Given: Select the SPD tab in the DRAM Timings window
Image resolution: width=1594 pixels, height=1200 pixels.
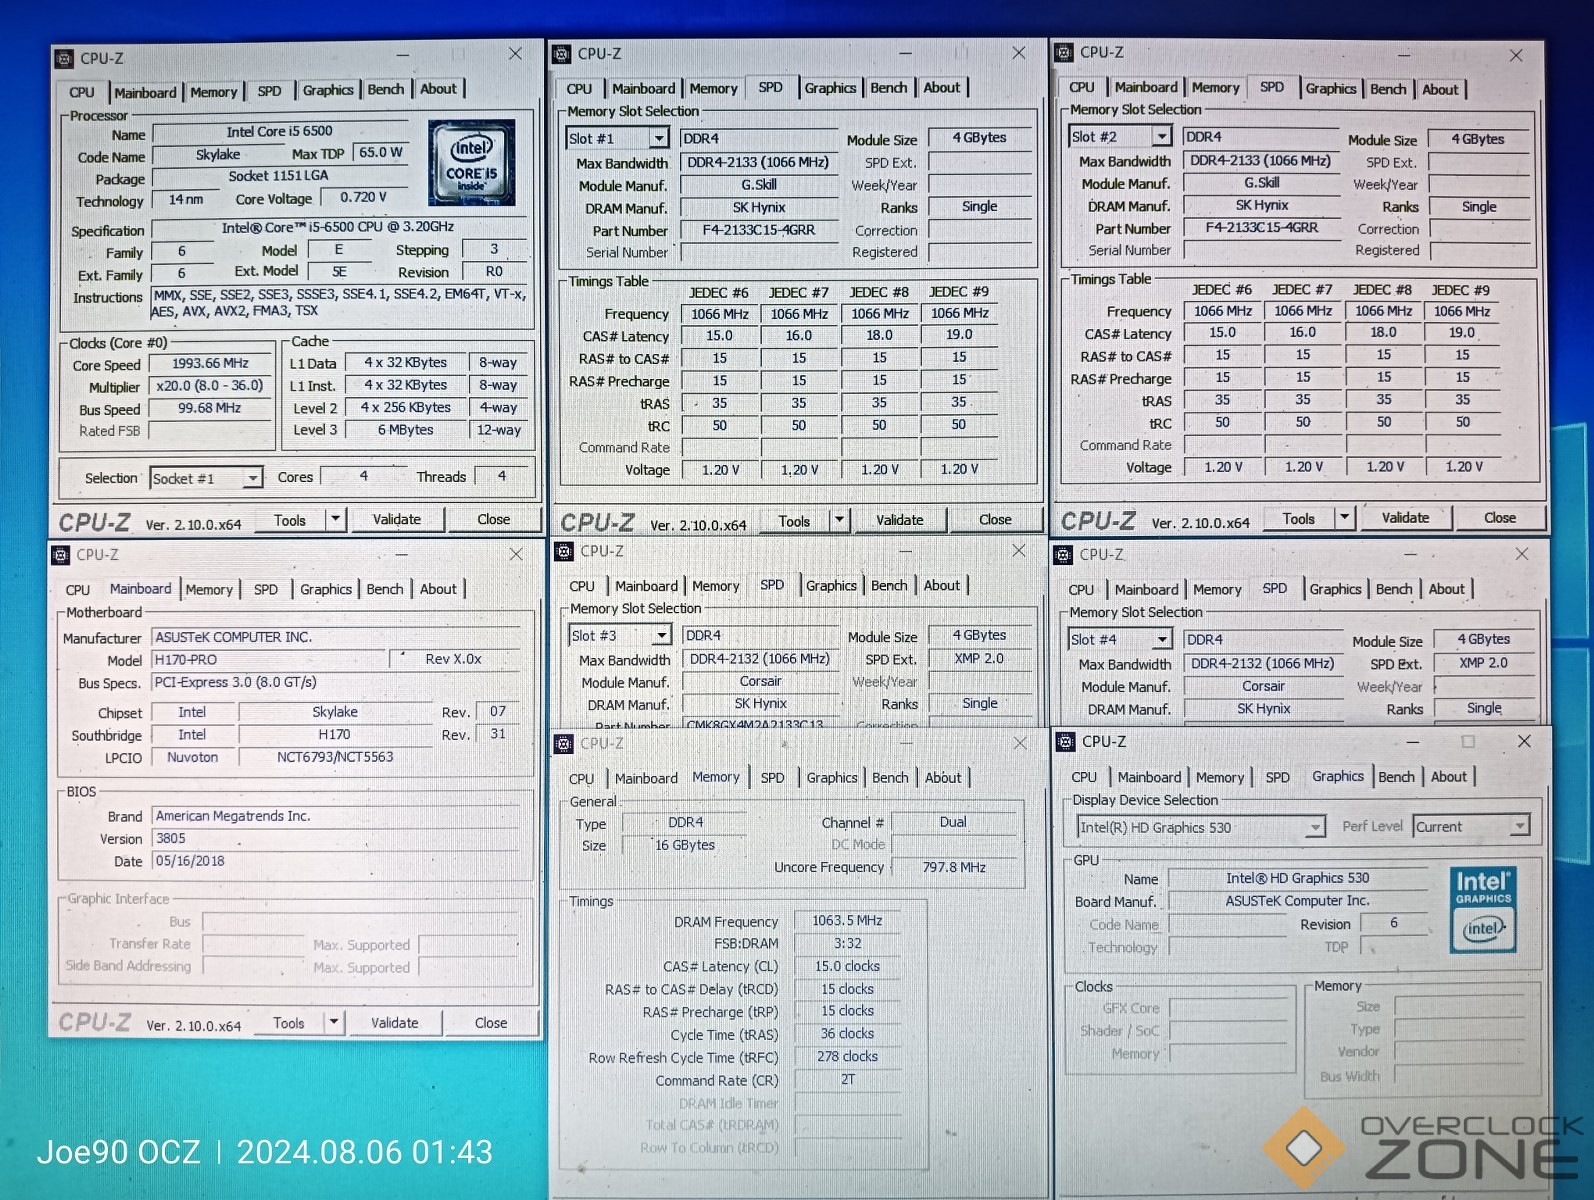Looking at the screenshot, I should (772, 777).
